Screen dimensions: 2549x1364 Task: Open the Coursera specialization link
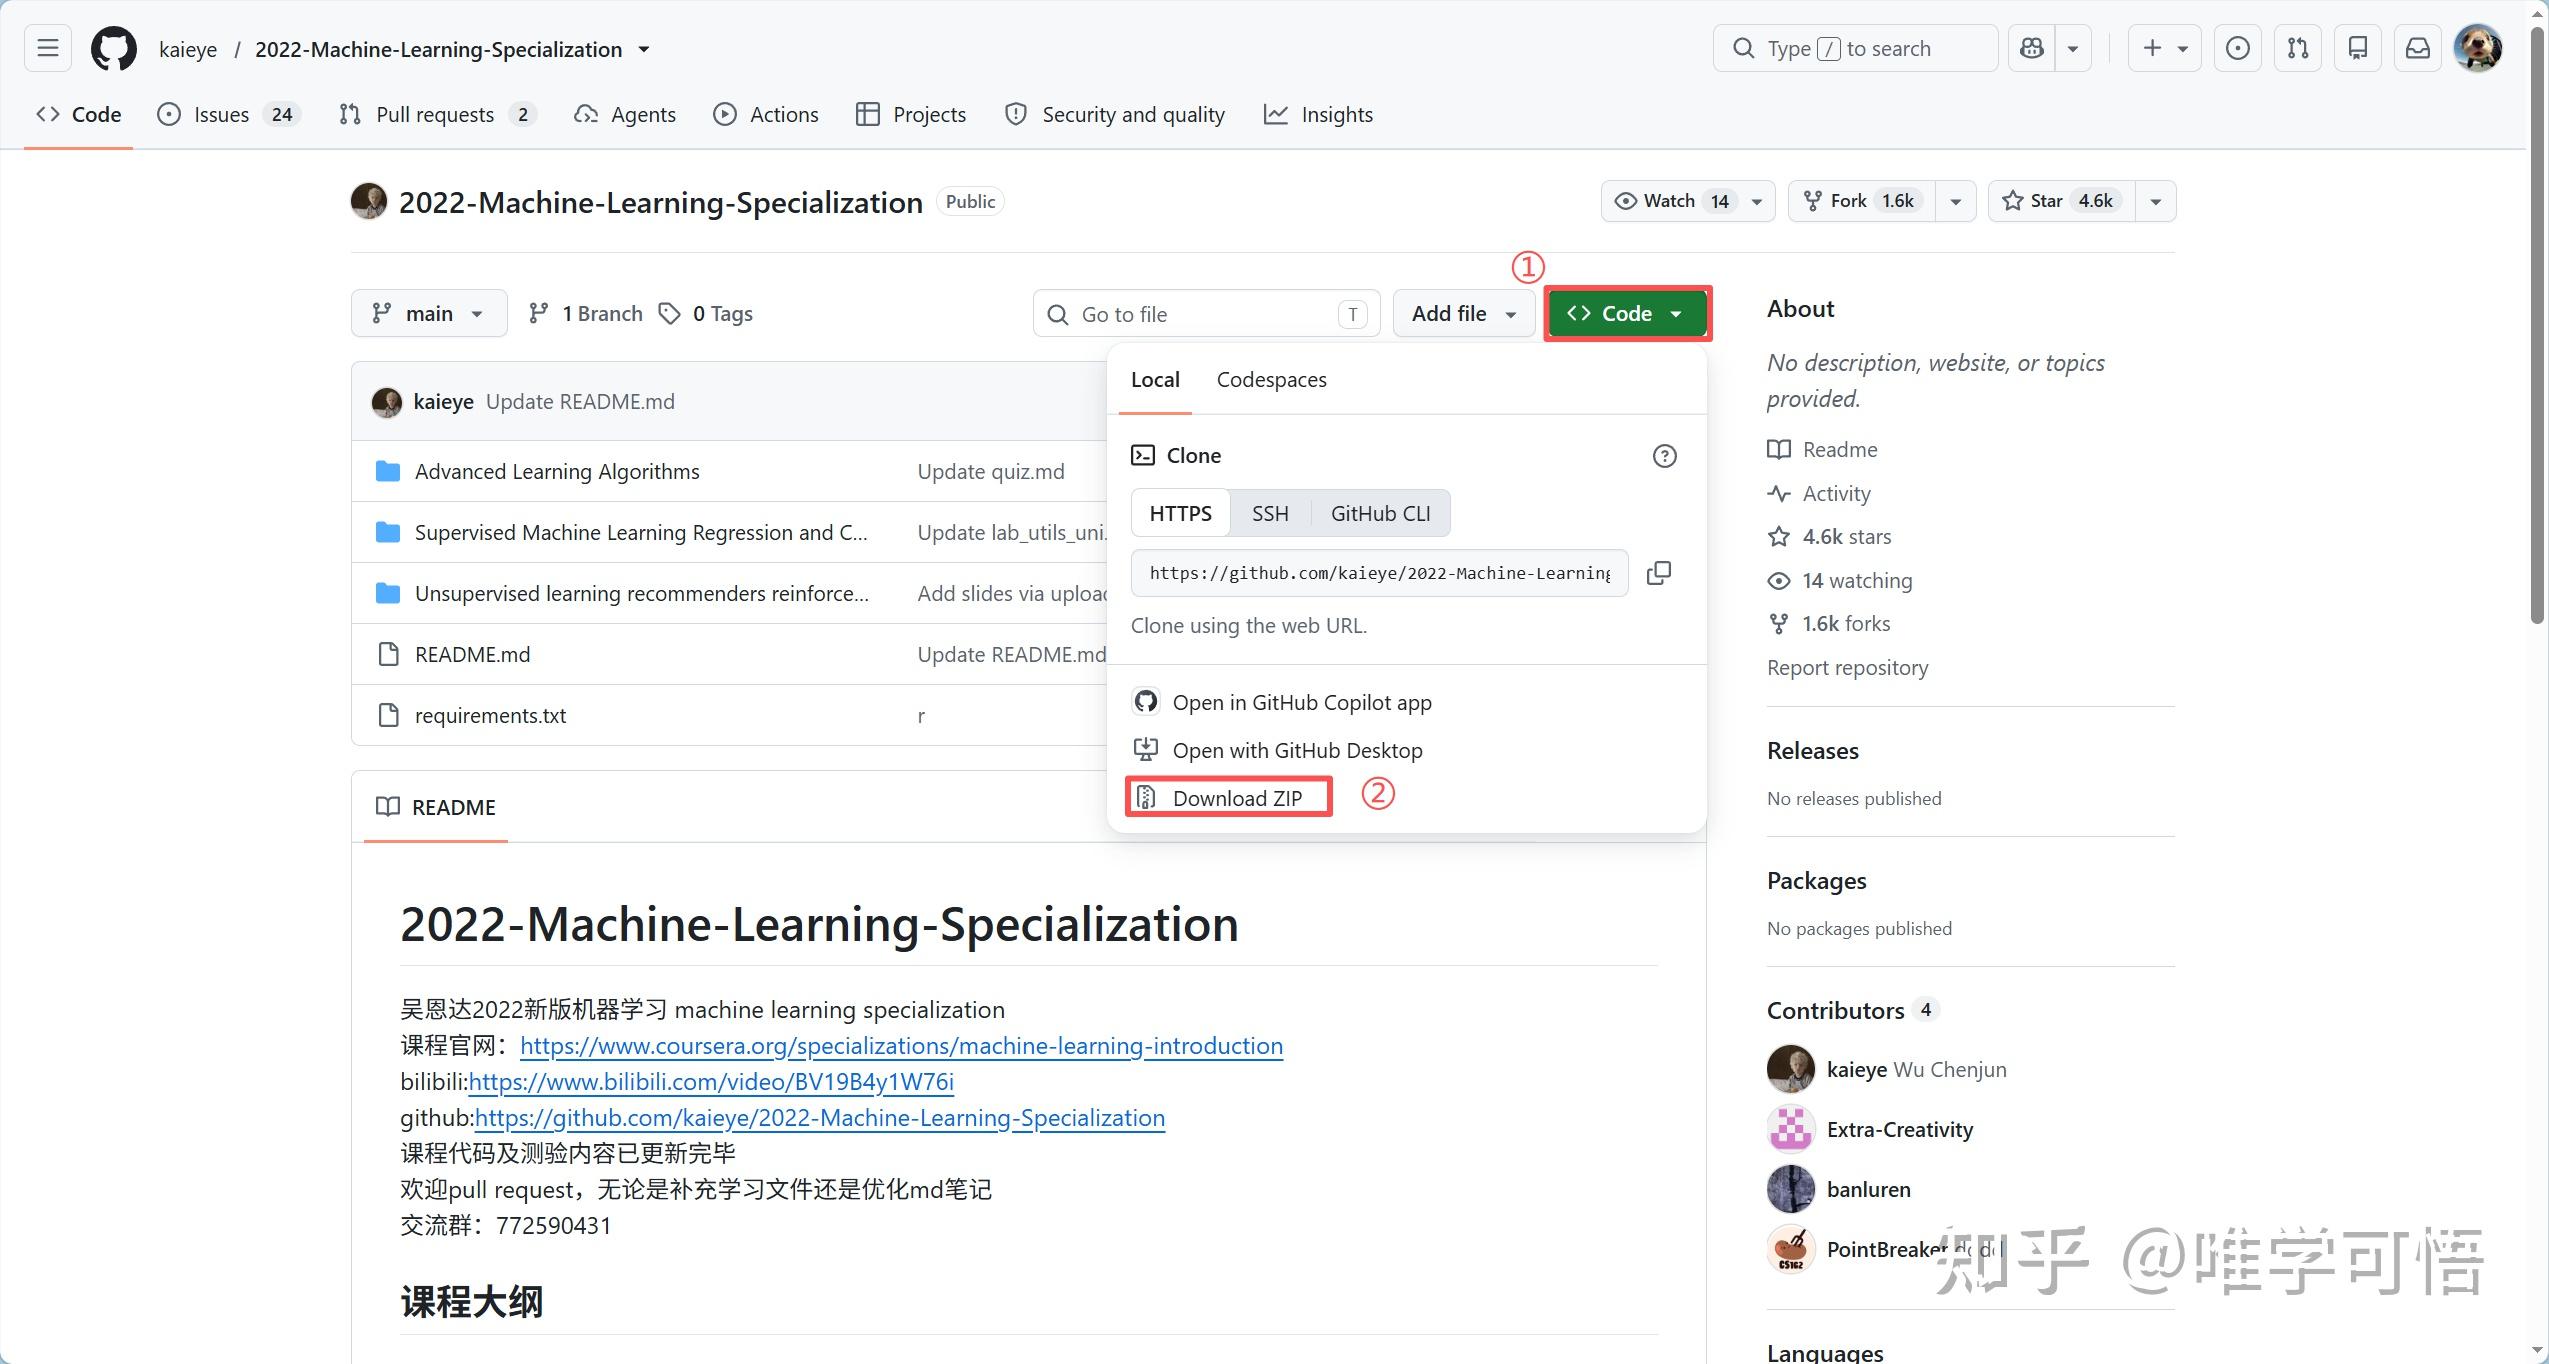901,1046
